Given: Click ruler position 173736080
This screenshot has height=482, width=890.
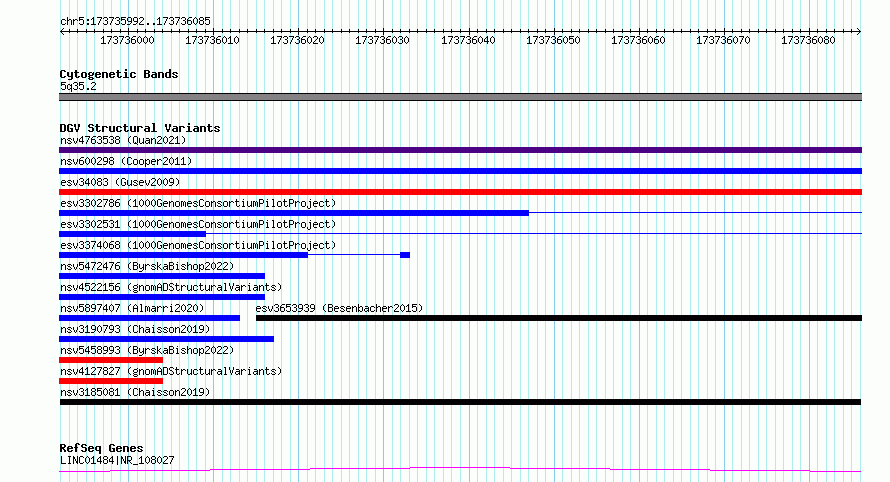Looking at the screenshot, I should click(809, 40).
